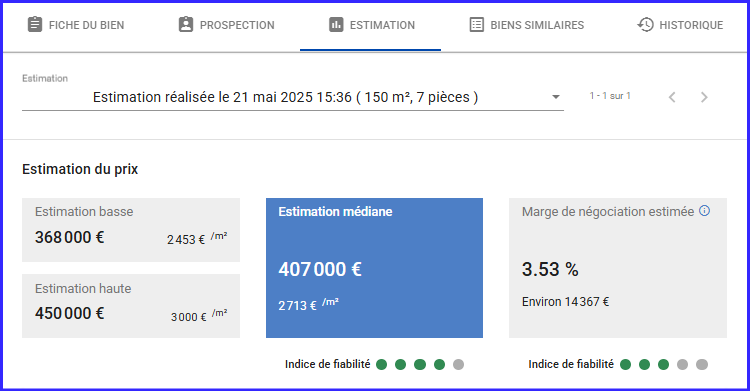The image size is (750, 391).
Task: Go to next estimation with right chevron
Action: point(704,97)
